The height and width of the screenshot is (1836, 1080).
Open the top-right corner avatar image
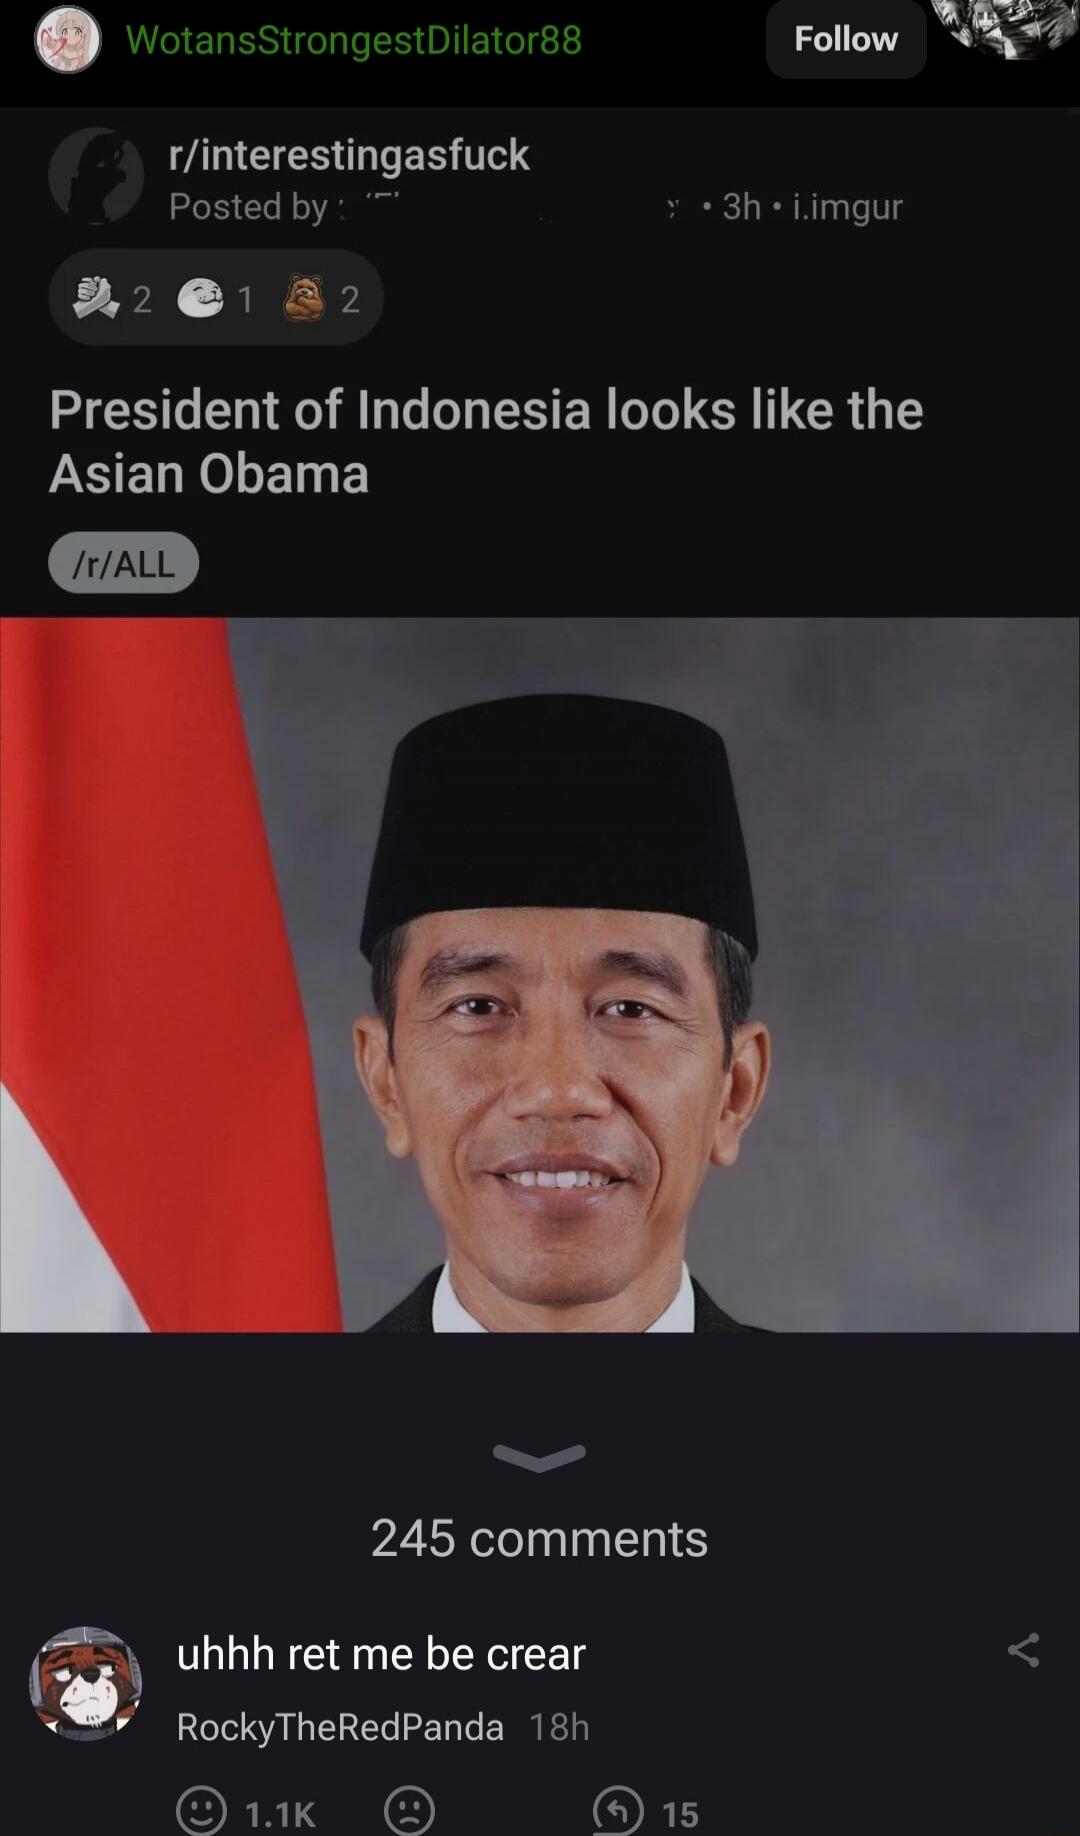1010,28
